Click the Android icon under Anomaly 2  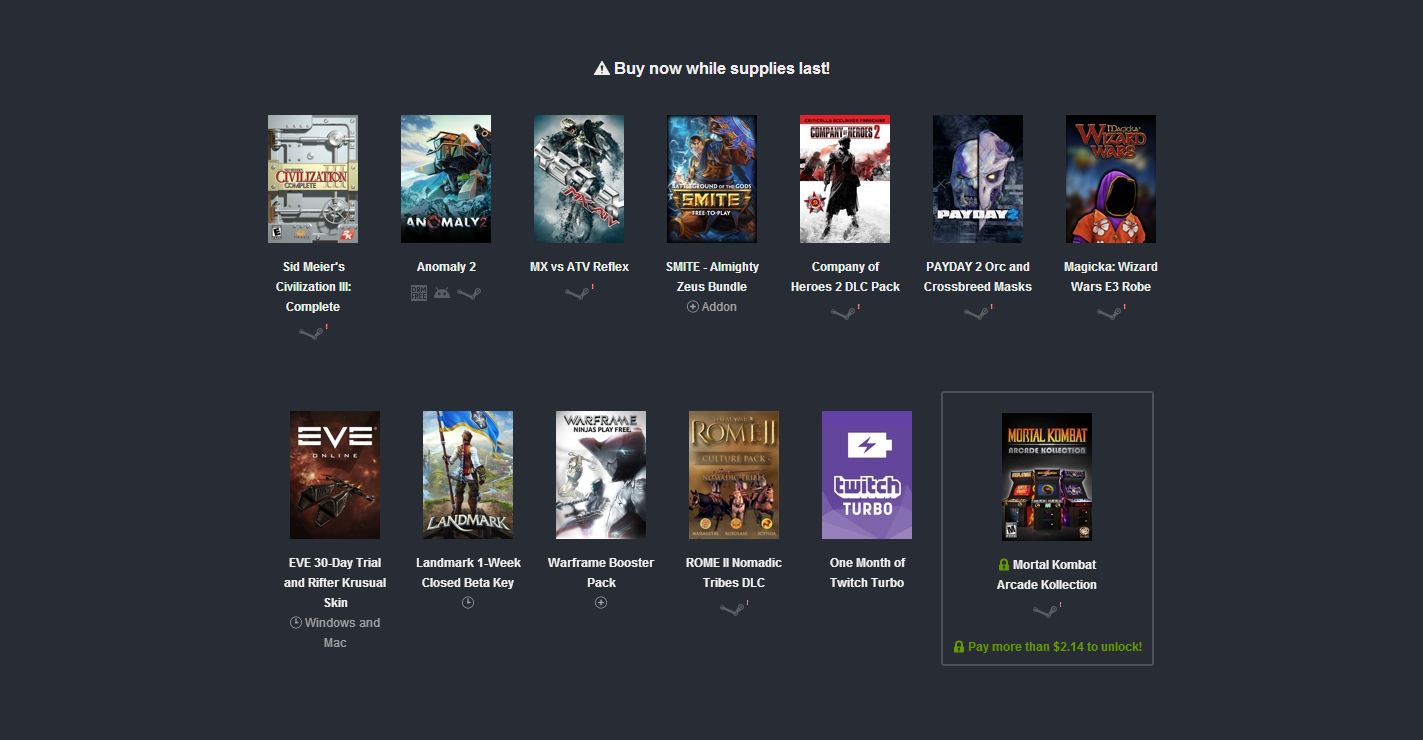[x=442, y=293]
